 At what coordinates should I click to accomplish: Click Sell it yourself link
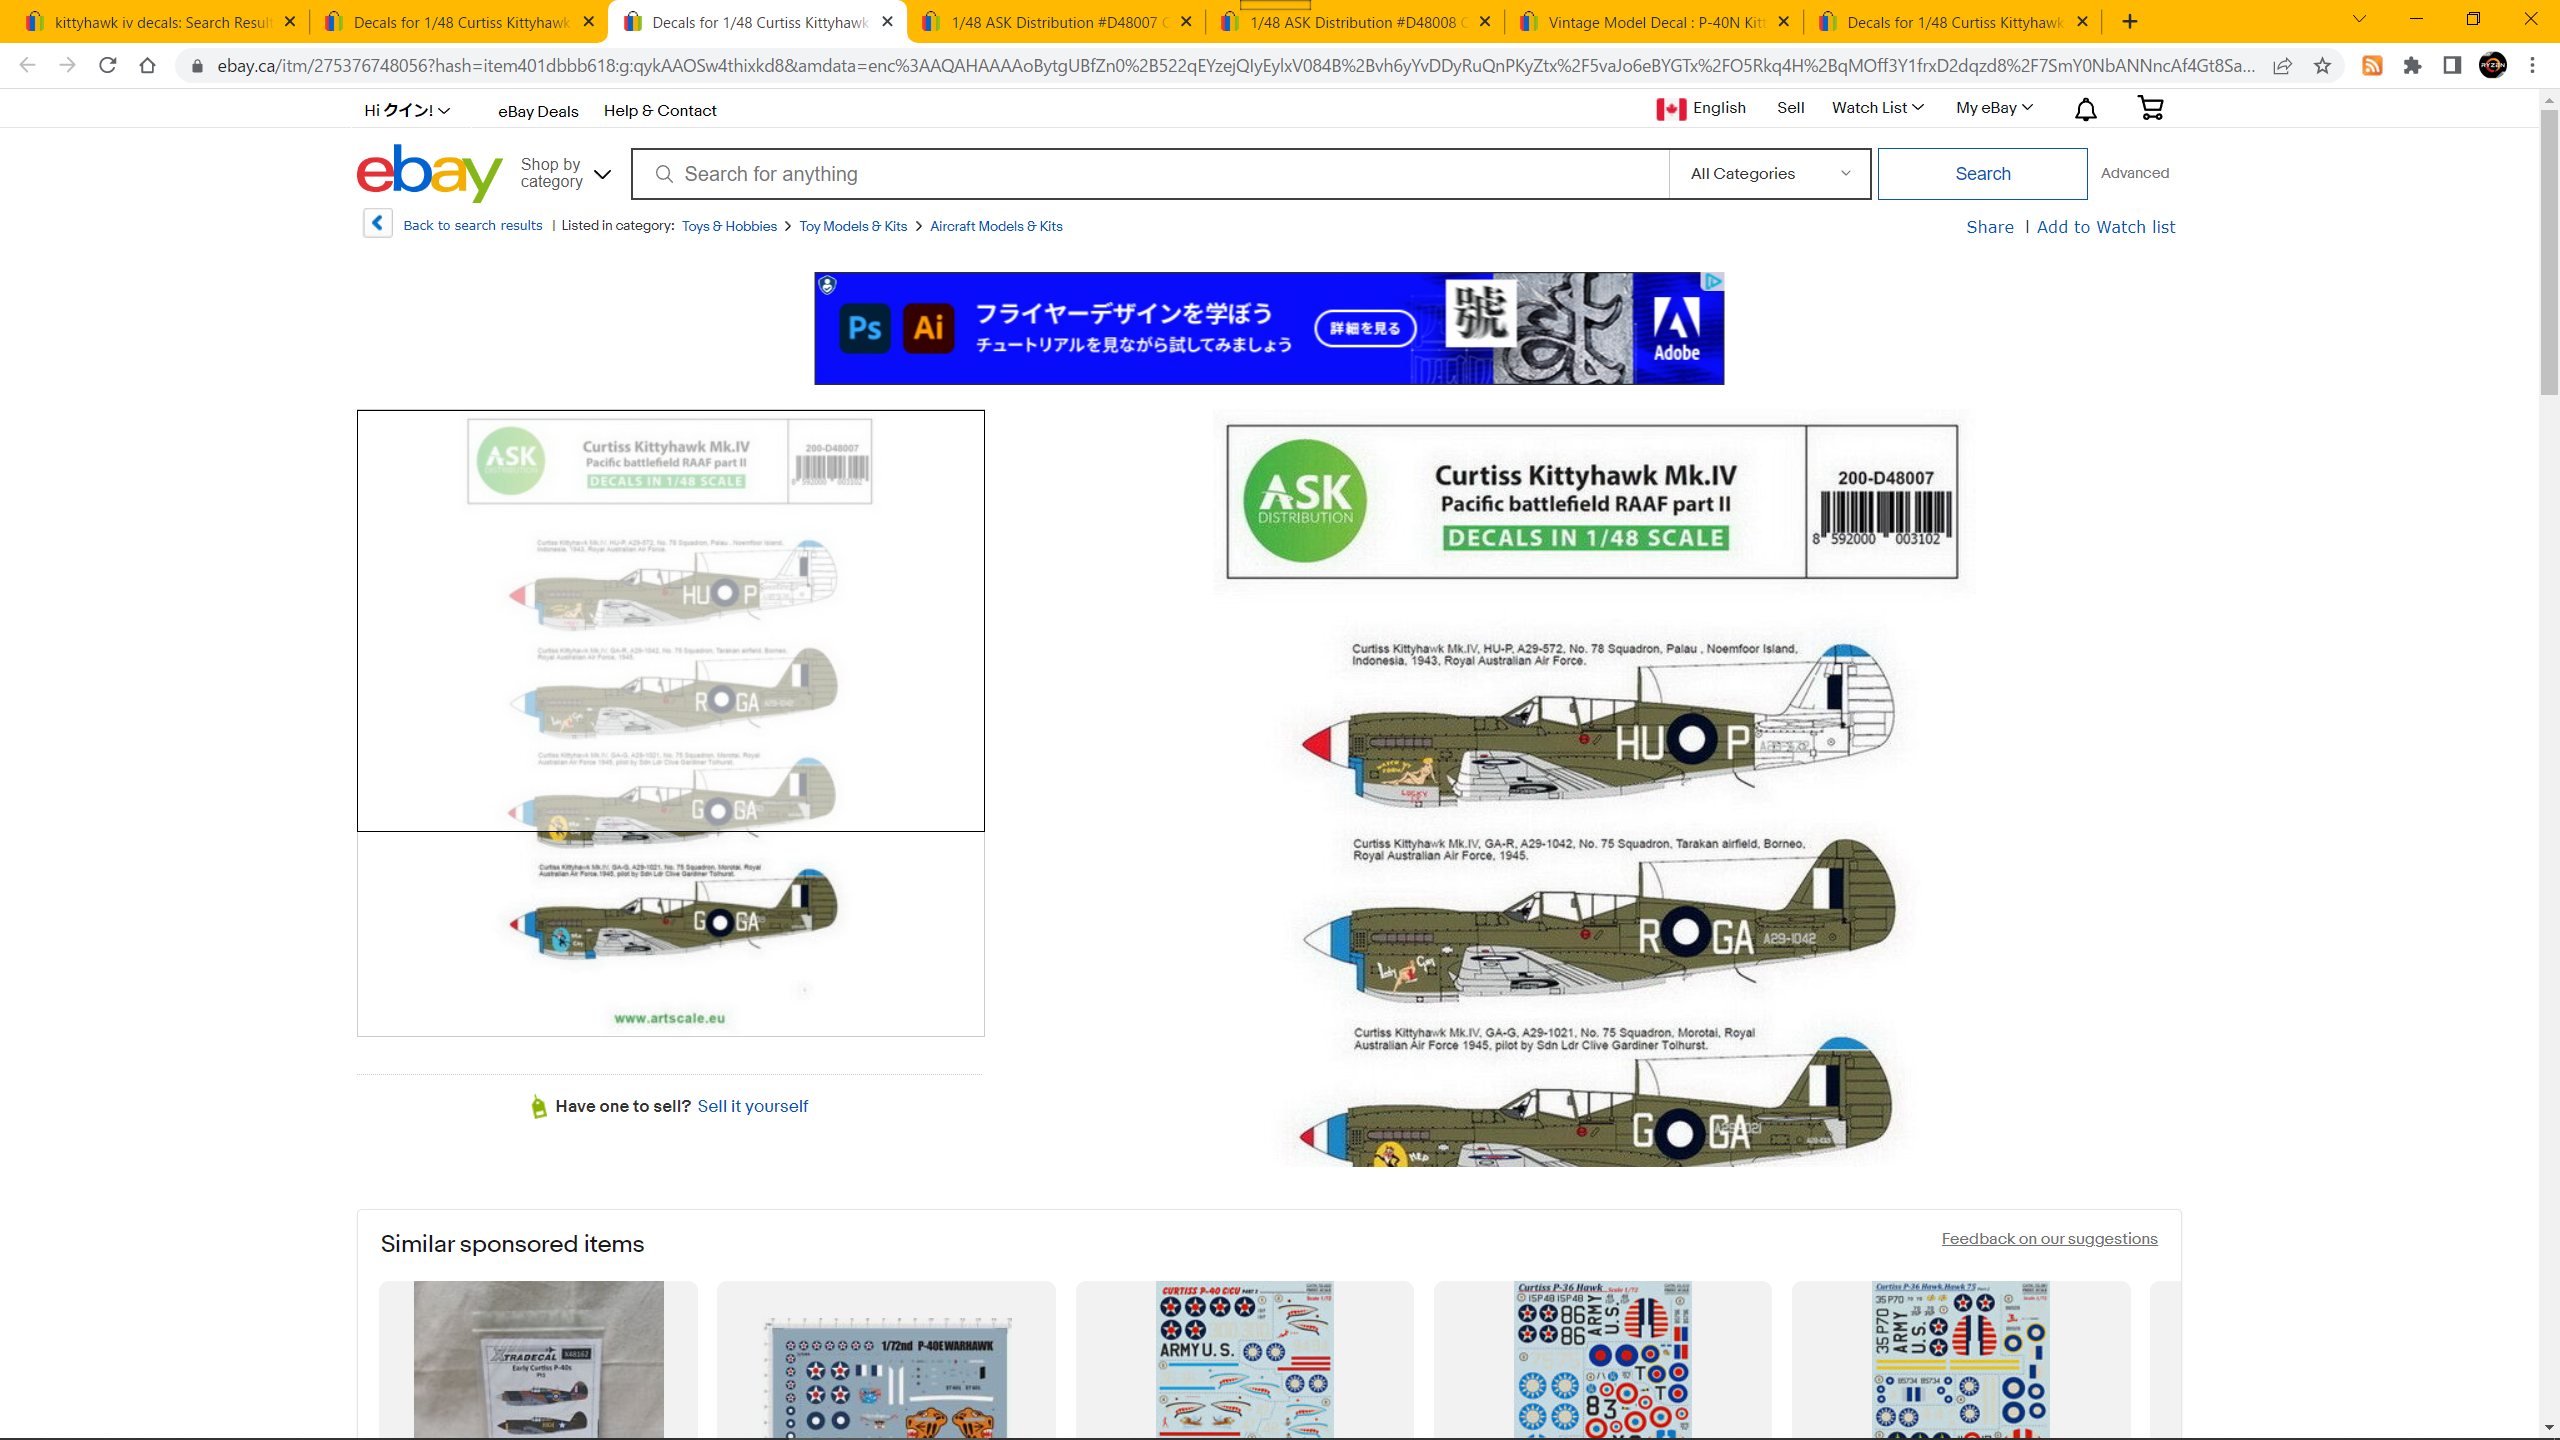(752, 1106)
